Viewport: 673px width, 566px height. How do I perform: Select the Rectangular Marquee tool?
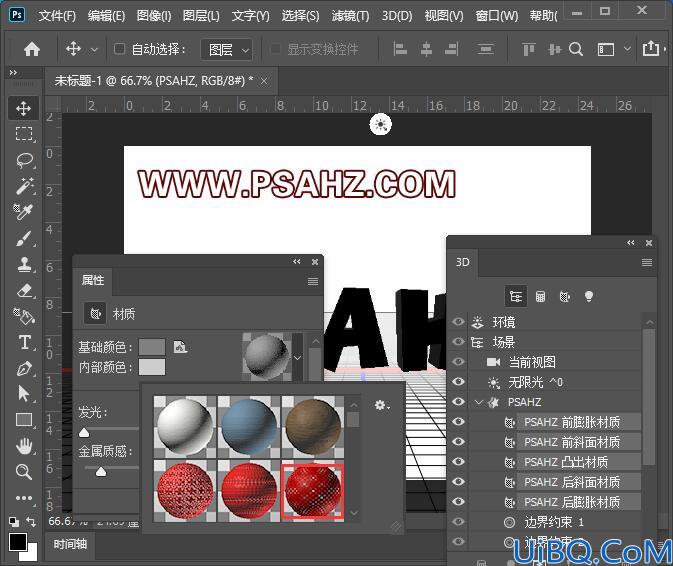coord(24,134)
